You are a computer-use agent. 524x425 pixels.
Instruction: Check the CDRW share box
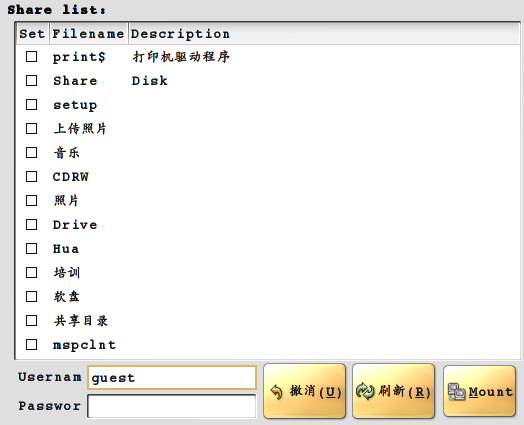coord(31,176)
